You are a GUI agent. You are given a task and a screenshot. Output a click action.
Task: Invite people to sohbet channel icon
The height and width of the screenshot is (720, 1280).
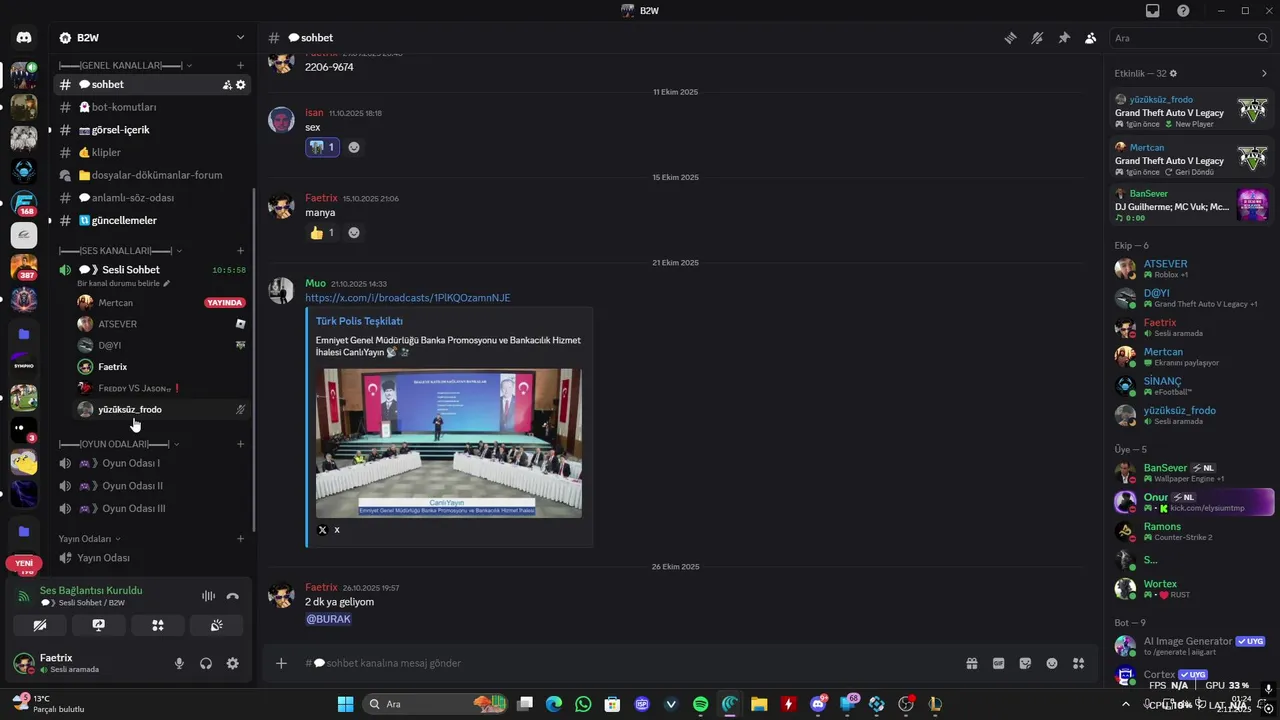pos(227,85)
